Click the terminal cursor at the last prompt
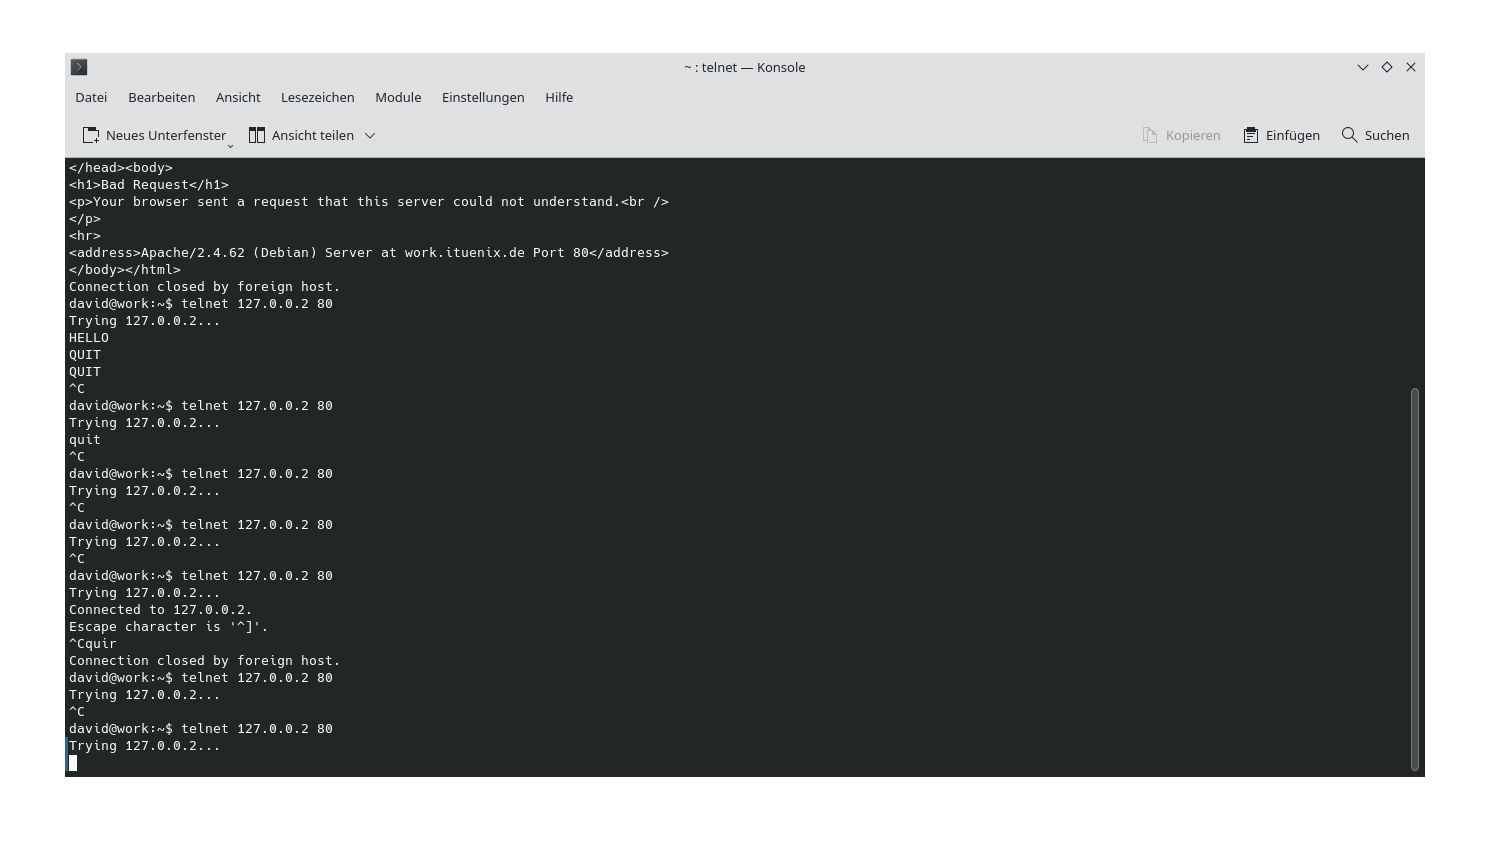The height and width of the screenshot is (854, 1490). (x=73, y=762)
